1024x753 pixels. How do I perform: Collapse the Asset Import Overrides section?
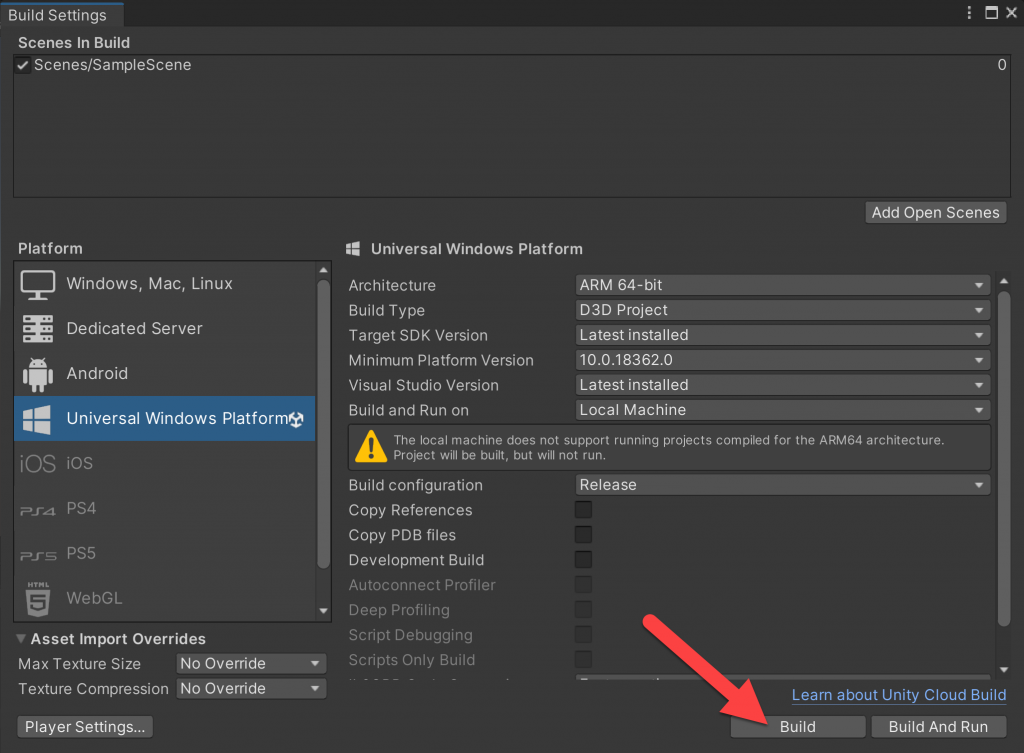point(21,638)
